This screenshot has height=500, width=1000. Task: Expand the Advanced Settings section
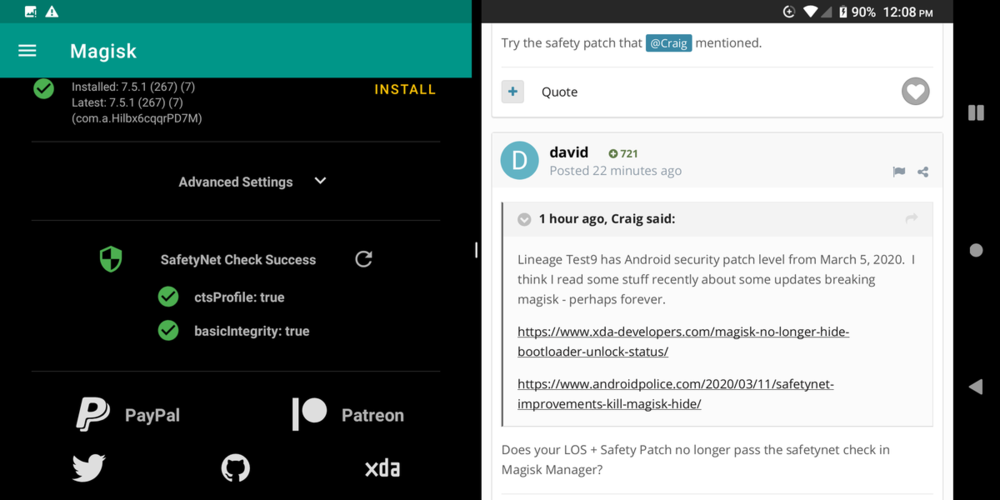pyautogui.click(x=320, y=181)
